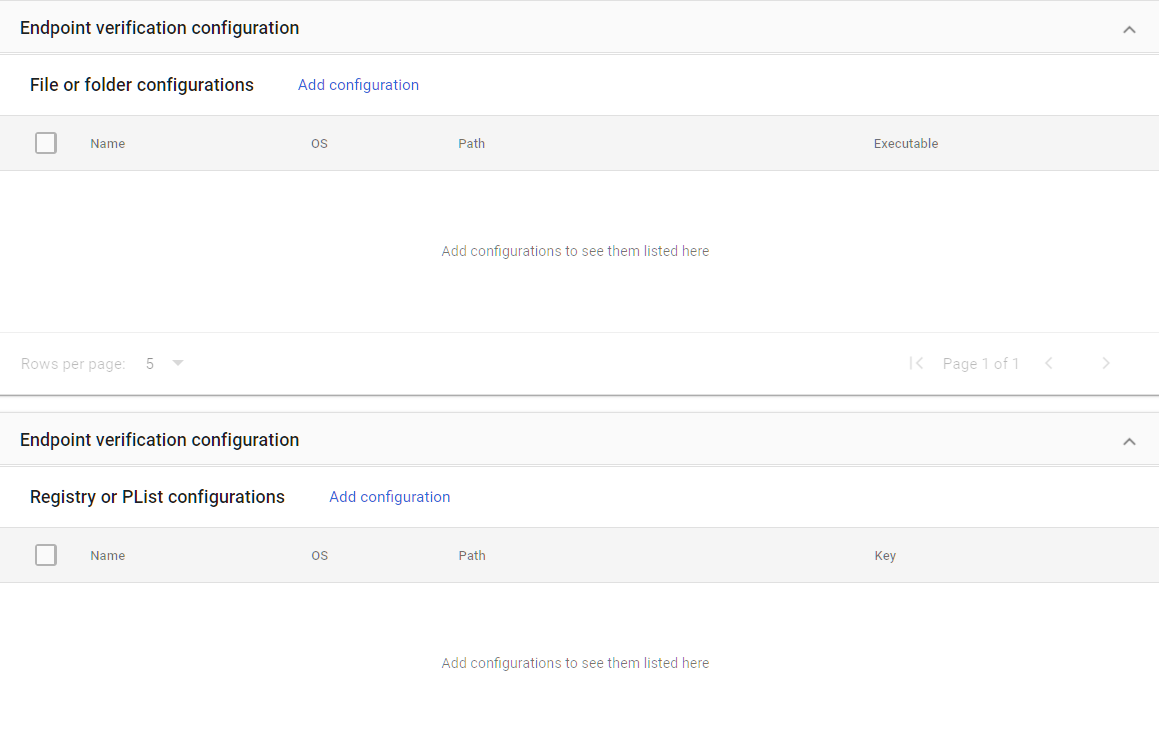The image size is (1159, 733).
Task: Click the File or folder configurations heading
Action: 141,85
